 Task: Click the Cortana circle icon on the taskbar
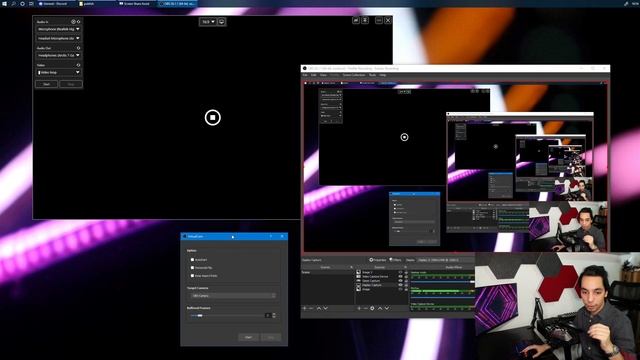(x=22, y=4)
